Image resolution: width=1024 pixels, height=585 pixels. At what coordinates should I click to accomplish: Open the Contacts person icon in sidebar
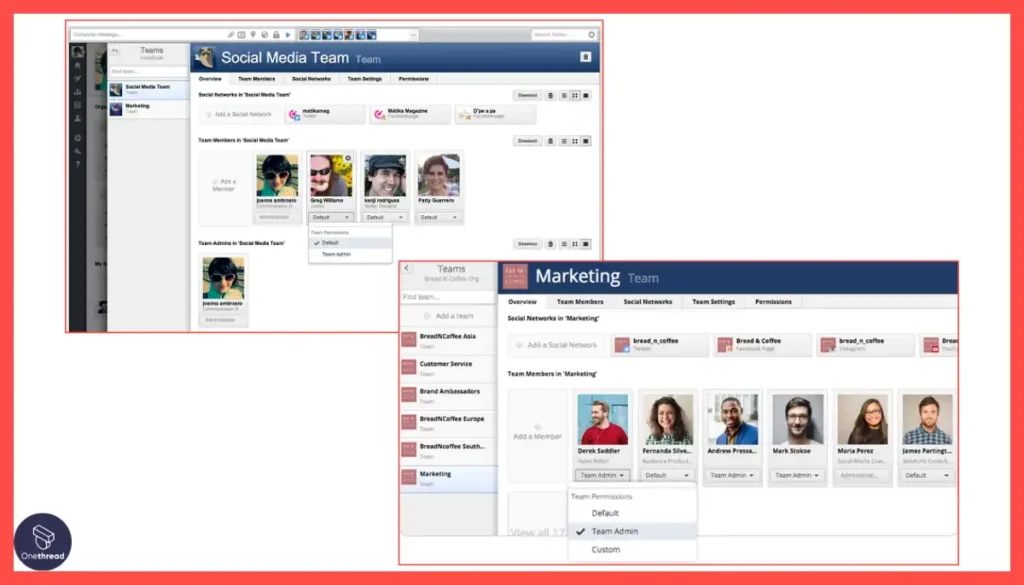[x=78, y=119]
